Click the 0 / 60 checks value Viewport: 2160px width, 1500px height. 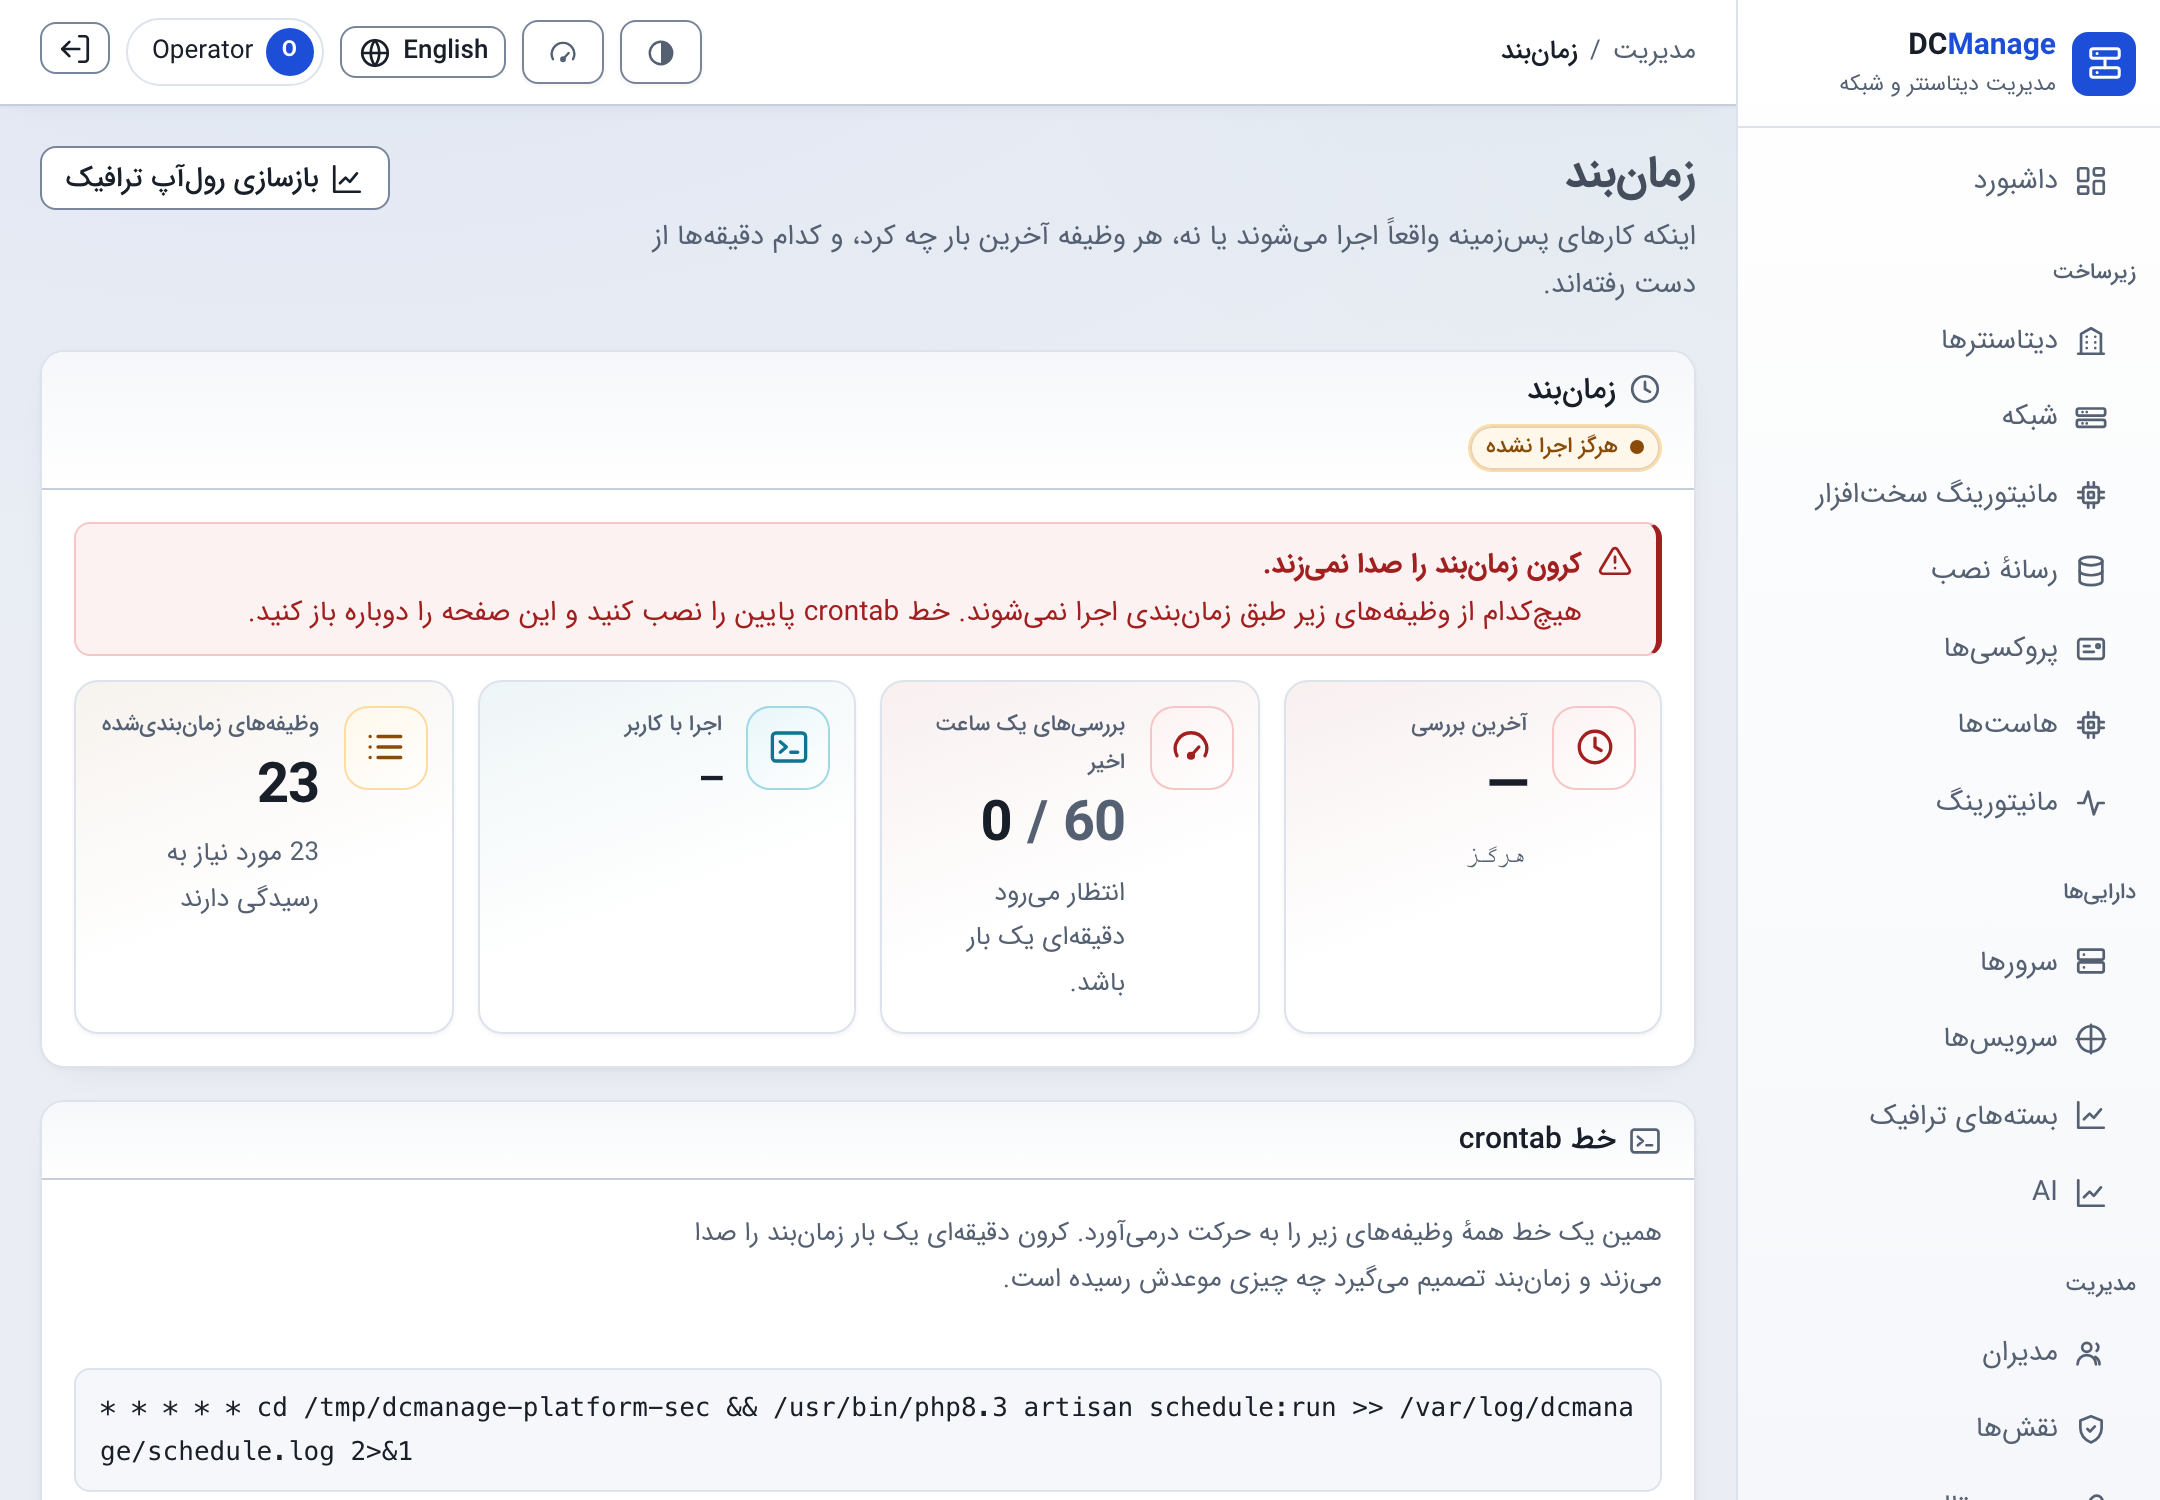pyautogui.click(x=1053, y=821)
